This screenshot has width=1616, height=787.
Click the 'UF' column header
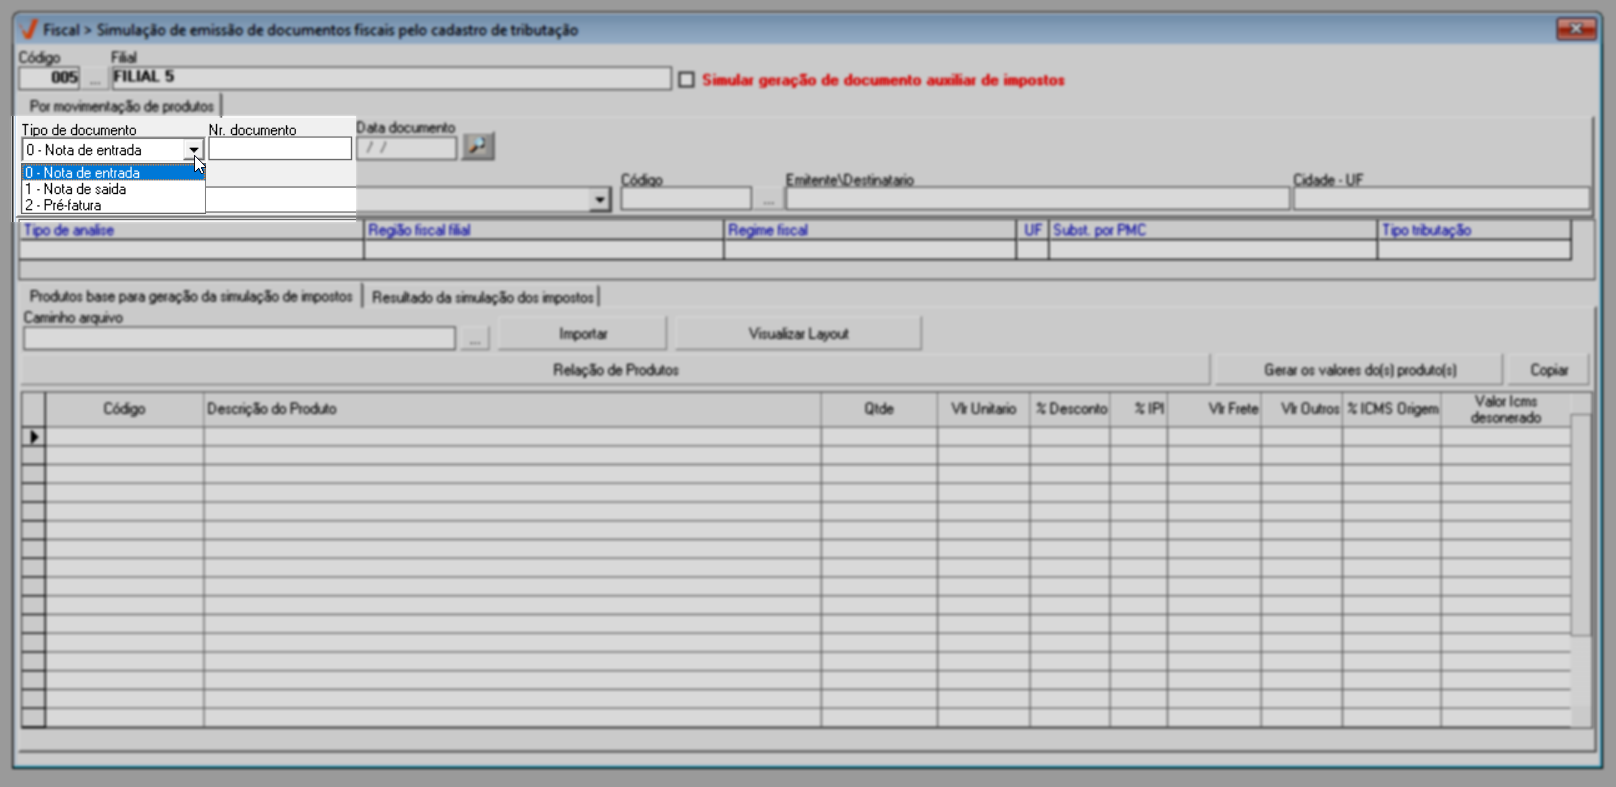[1033, 230]
